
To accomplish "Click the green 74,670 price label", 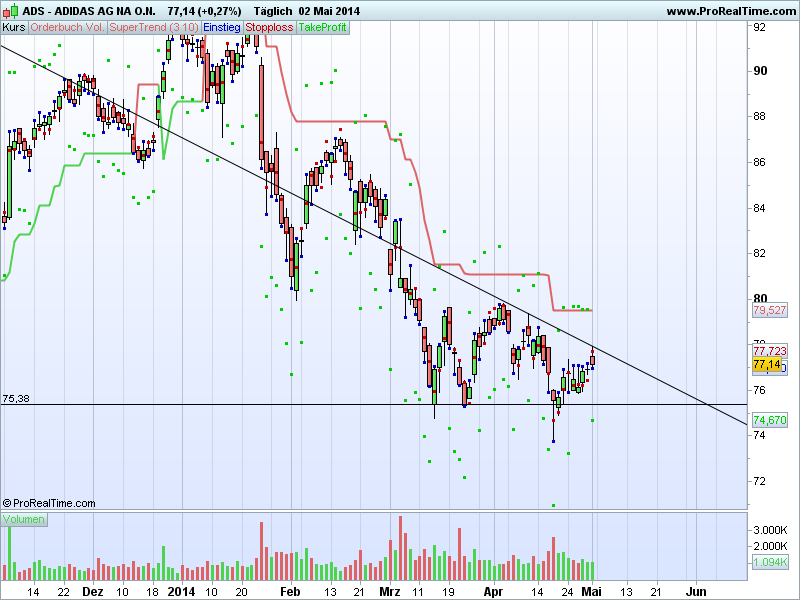I will pyautogui.click(x=769, y=420).
